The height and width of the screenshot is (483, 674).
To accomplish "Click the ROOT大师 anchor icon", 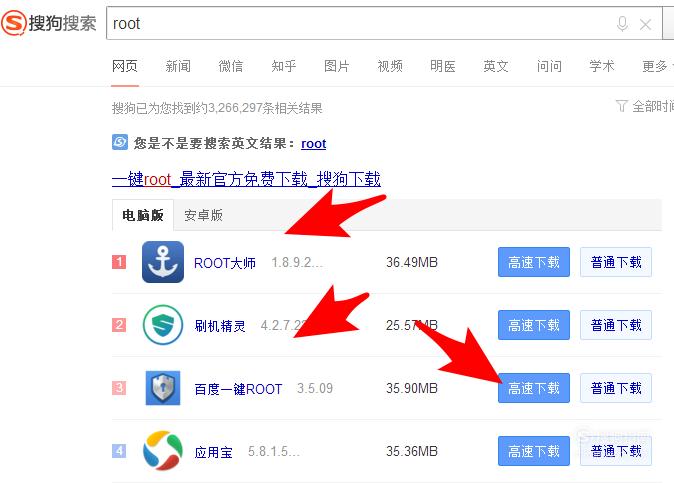I will coord(163,262).
